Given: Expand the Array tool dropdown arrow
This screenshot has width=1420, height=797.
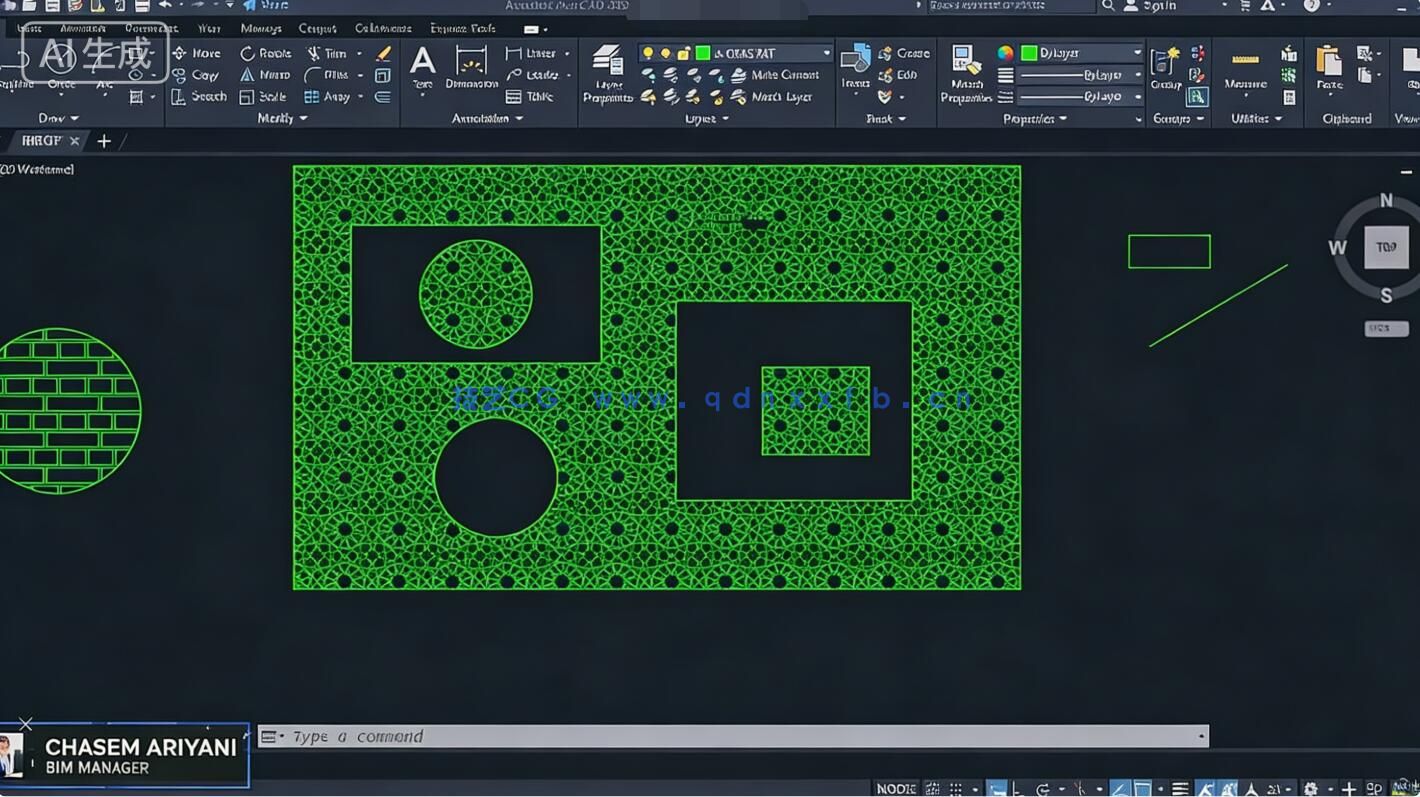Looking at the screenshot, I should coord(358,97).
